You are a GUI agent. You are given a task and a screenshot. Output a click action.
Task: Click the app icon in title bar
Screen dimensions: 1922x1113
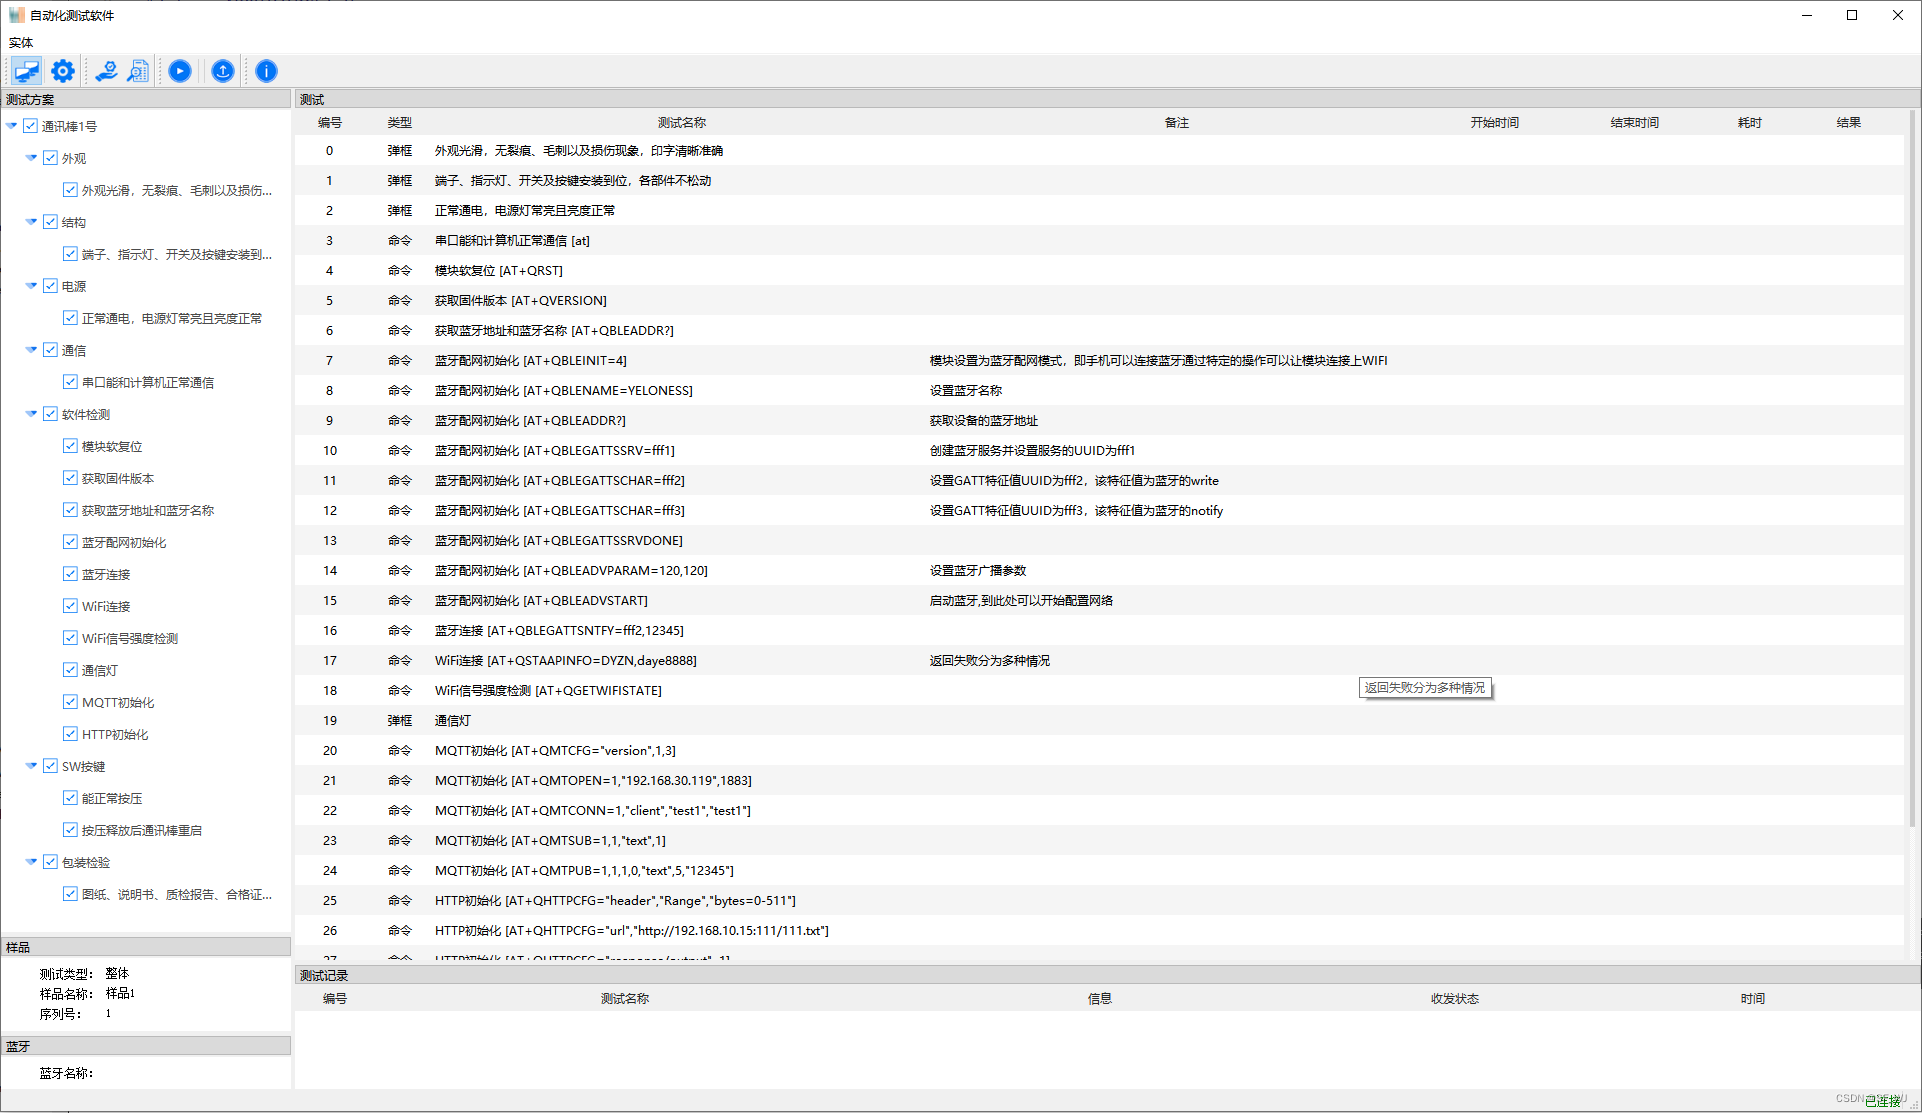(x=17, y=15)
